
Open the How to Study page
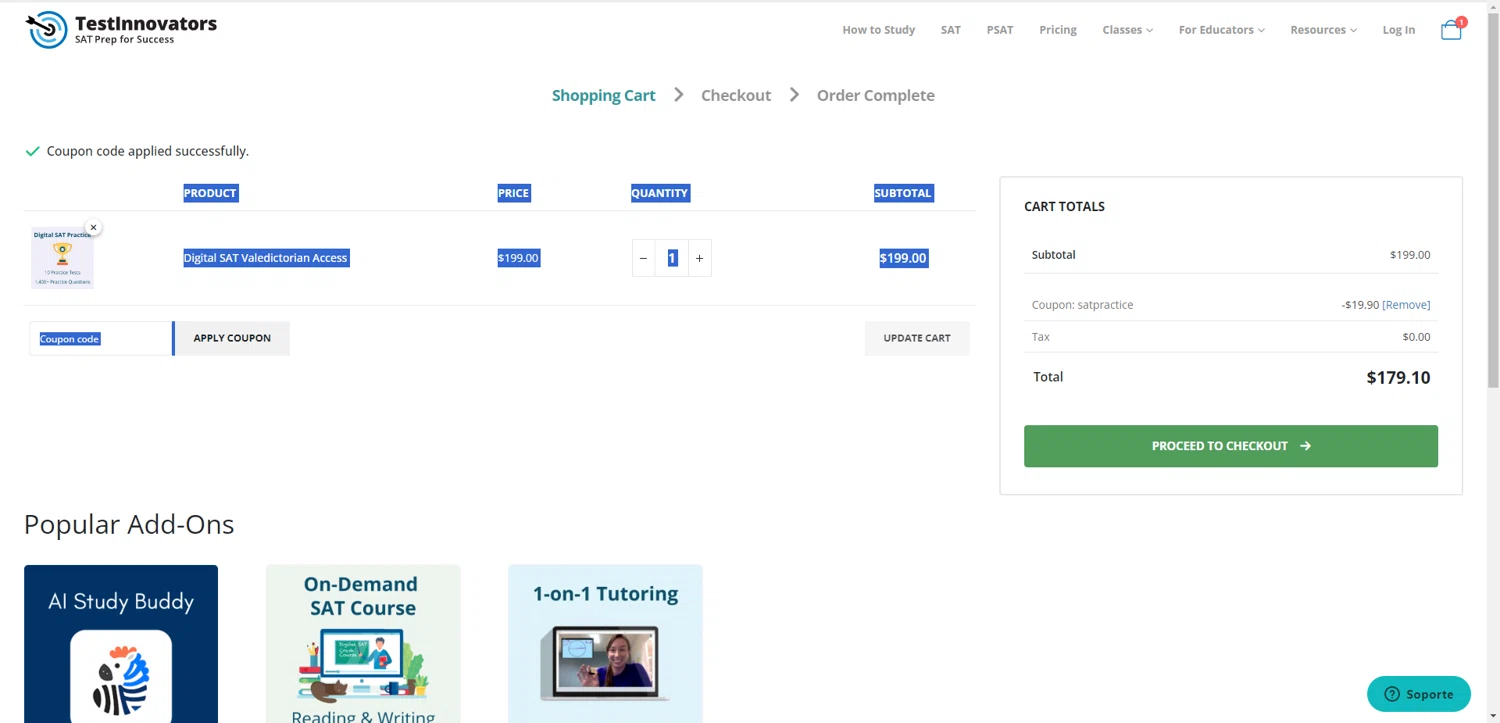tap(878, 30)
